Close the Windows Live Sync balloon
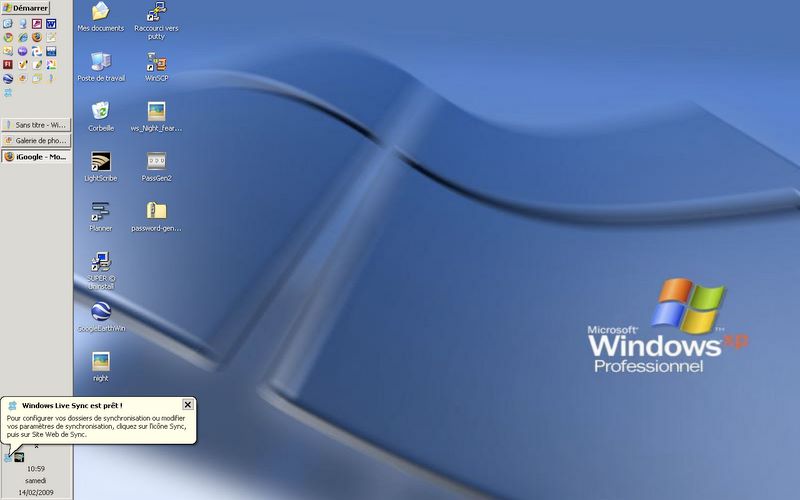800x500 pixels. 188,405
